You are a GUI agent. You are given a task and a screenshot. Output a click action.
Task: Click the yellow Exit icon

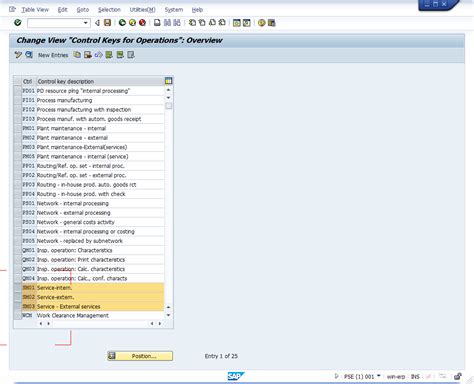(x=132, y=23)
